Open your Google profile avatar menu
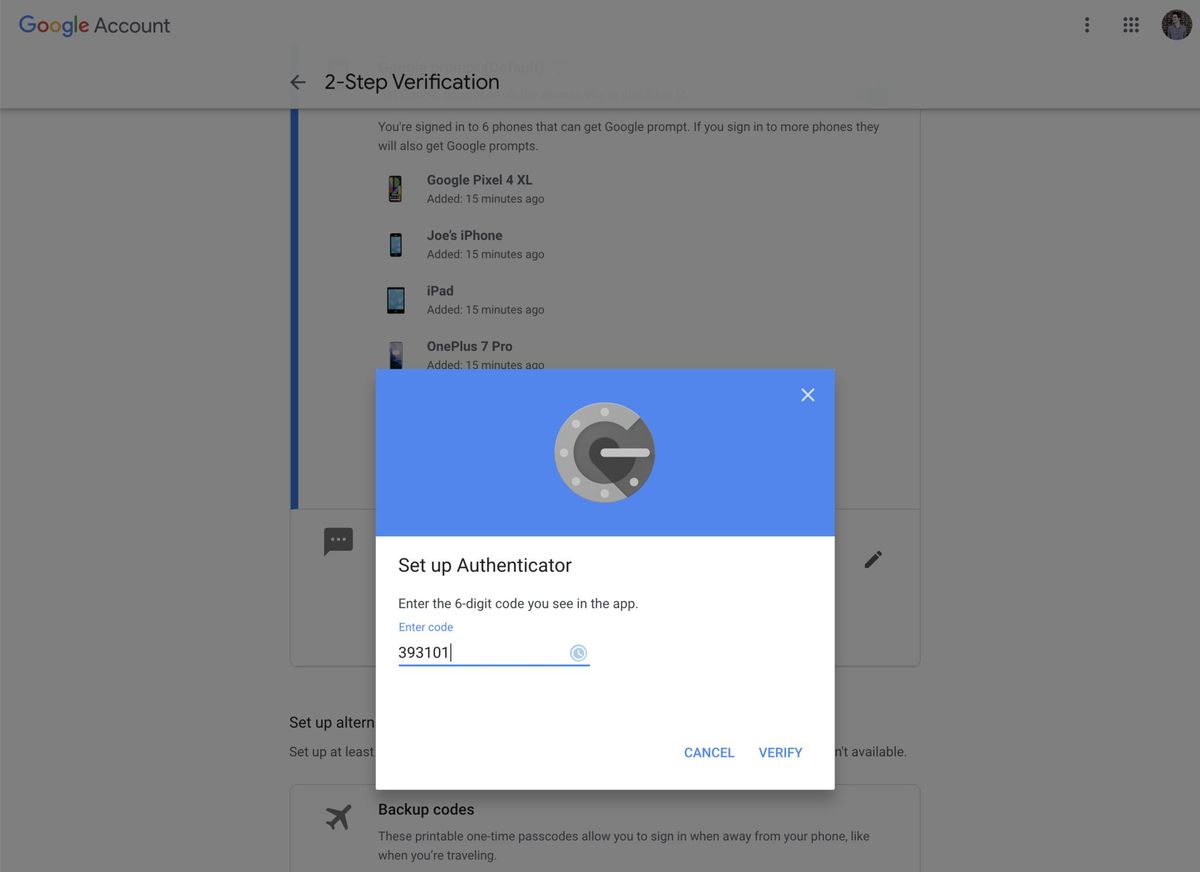This screenshot has height=872, width=1200. [1176, 24]
